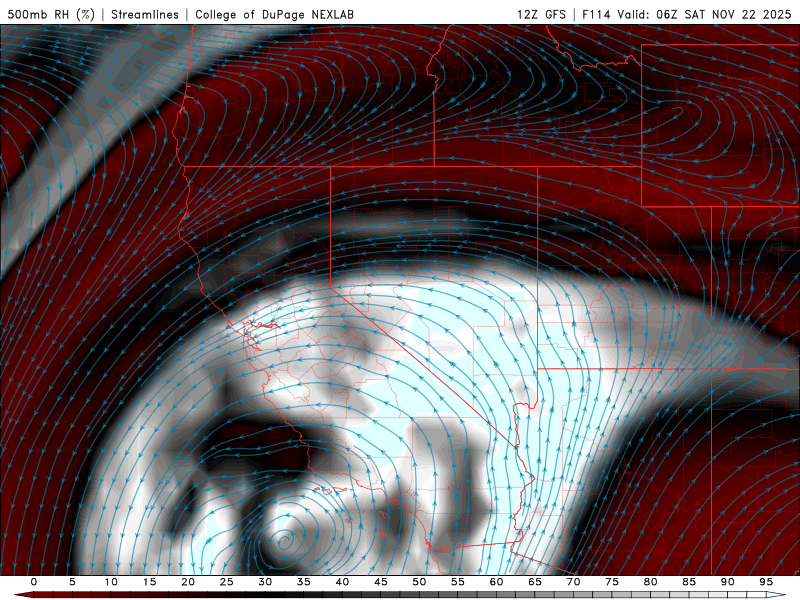
Task: Click the 45 value on the color scale
Action: point(381,582)
